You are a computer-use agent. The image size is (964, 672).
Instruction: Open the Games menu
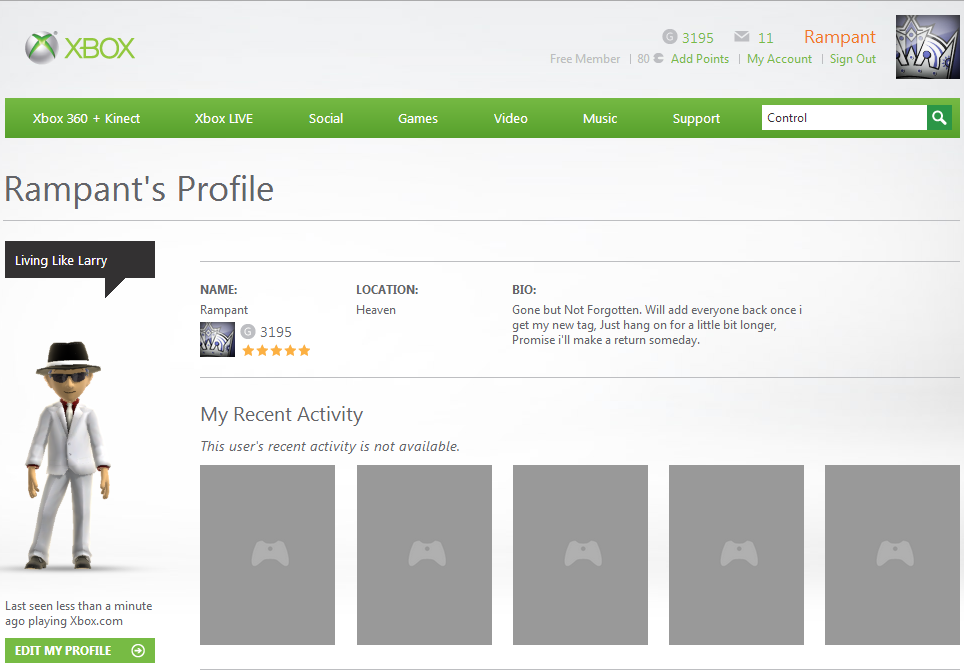point(418,118)
